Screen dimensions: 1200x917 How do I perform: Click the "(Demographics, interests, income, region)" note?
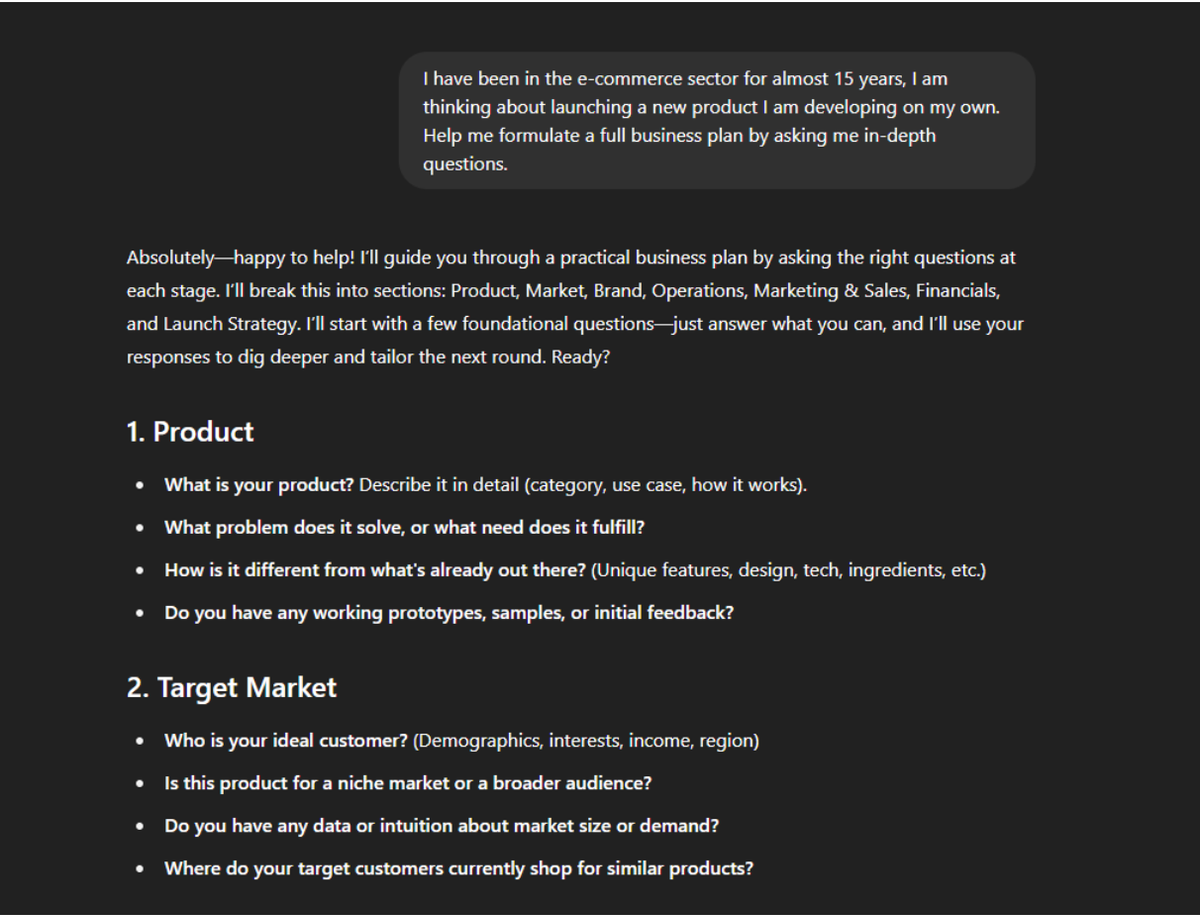click(586, 741)
